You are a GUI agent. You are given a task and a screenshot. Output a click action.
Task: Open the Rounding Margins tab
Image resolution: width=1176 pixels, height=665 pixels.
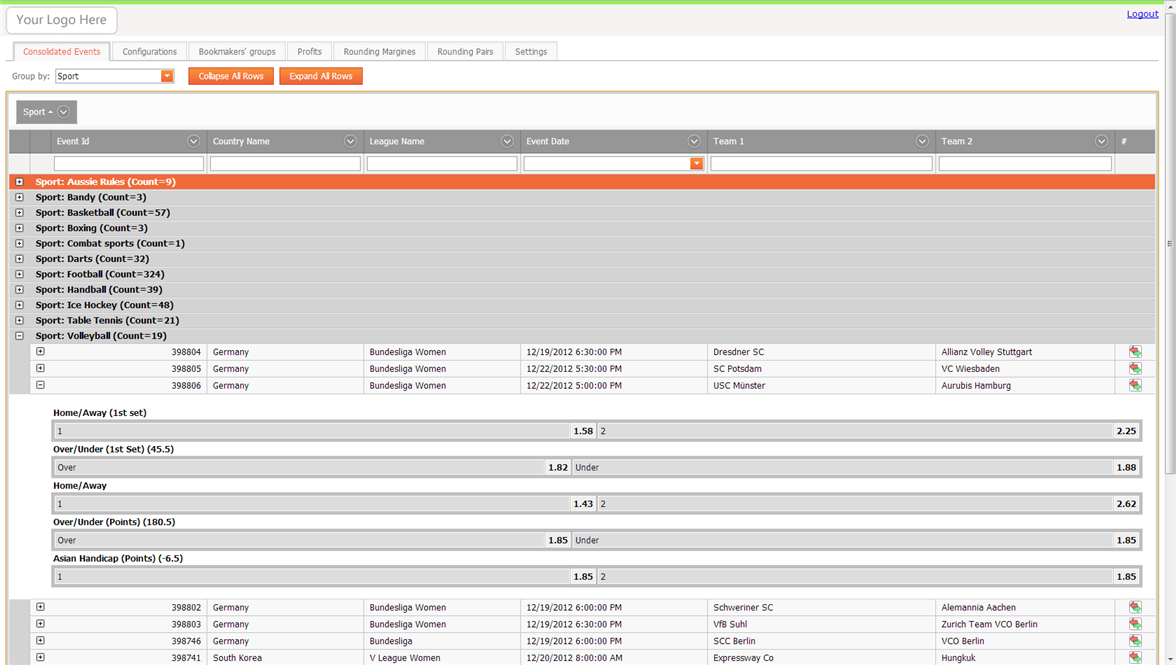tap(379, 51)
